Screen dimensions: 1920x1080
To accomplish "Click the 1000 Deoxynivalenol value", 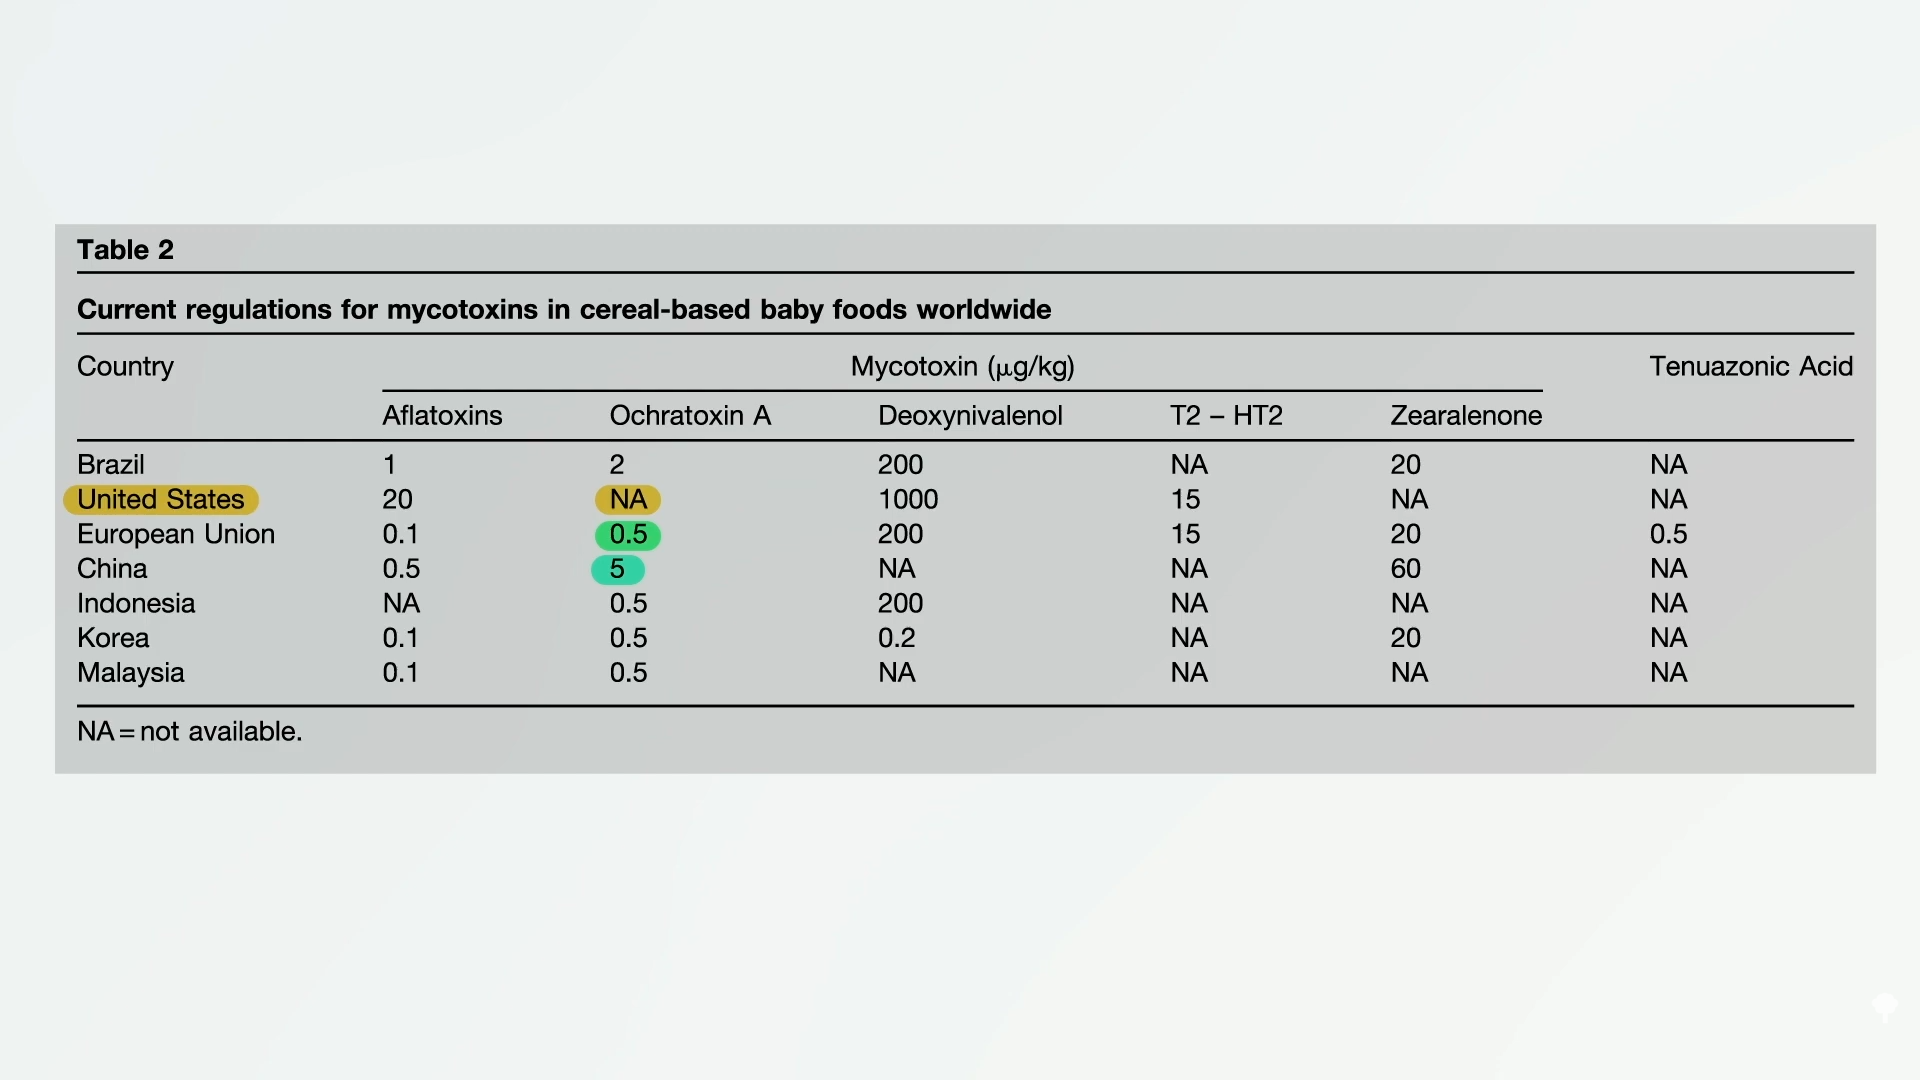I will pos(908,500).
